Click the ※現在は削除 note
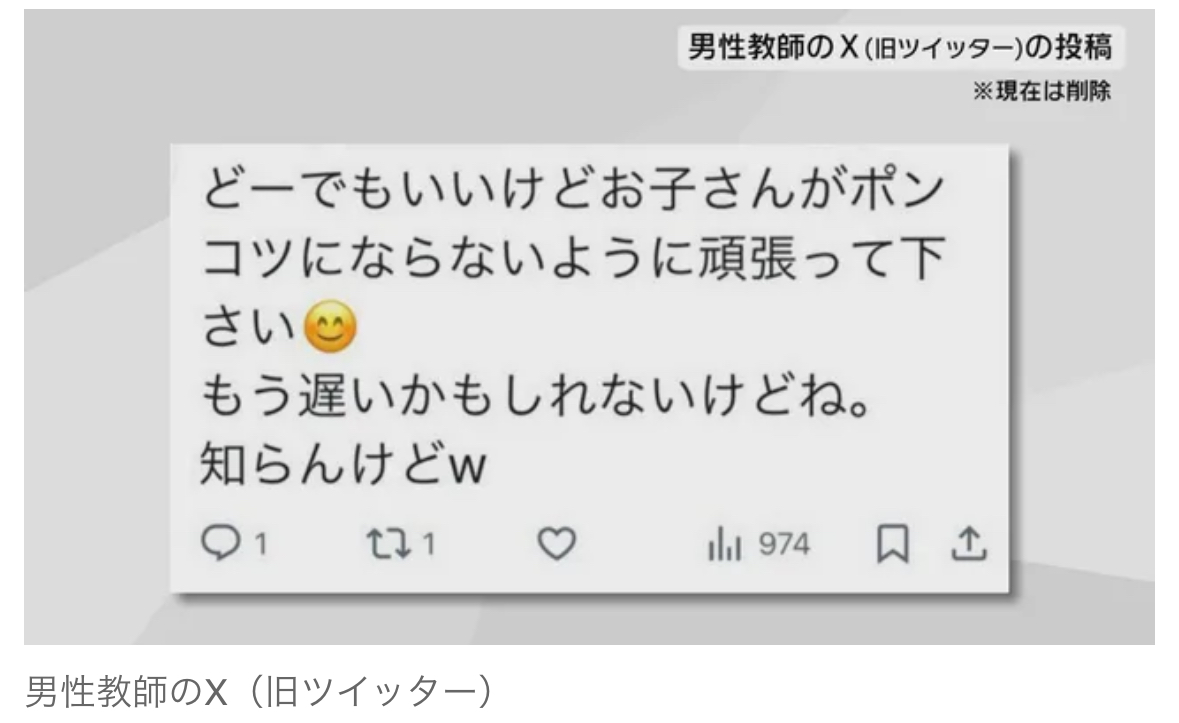The image size is (1179, 723). (x=1041, y=91)
